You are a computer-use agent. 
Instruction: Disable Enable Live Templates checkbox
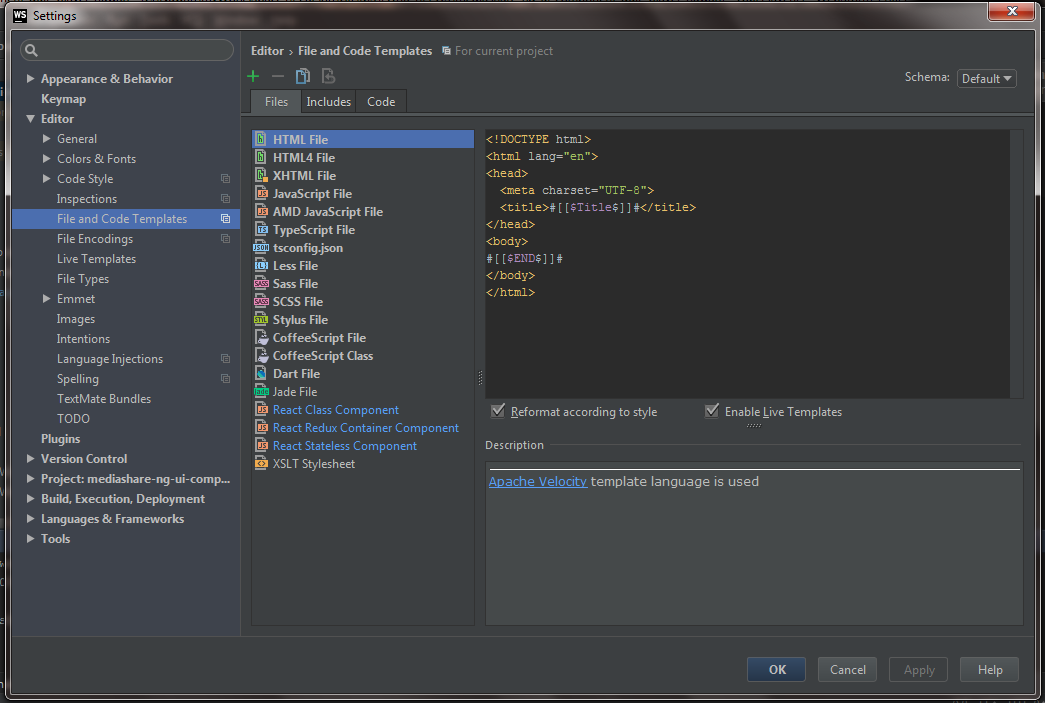(x=711, y=410)
